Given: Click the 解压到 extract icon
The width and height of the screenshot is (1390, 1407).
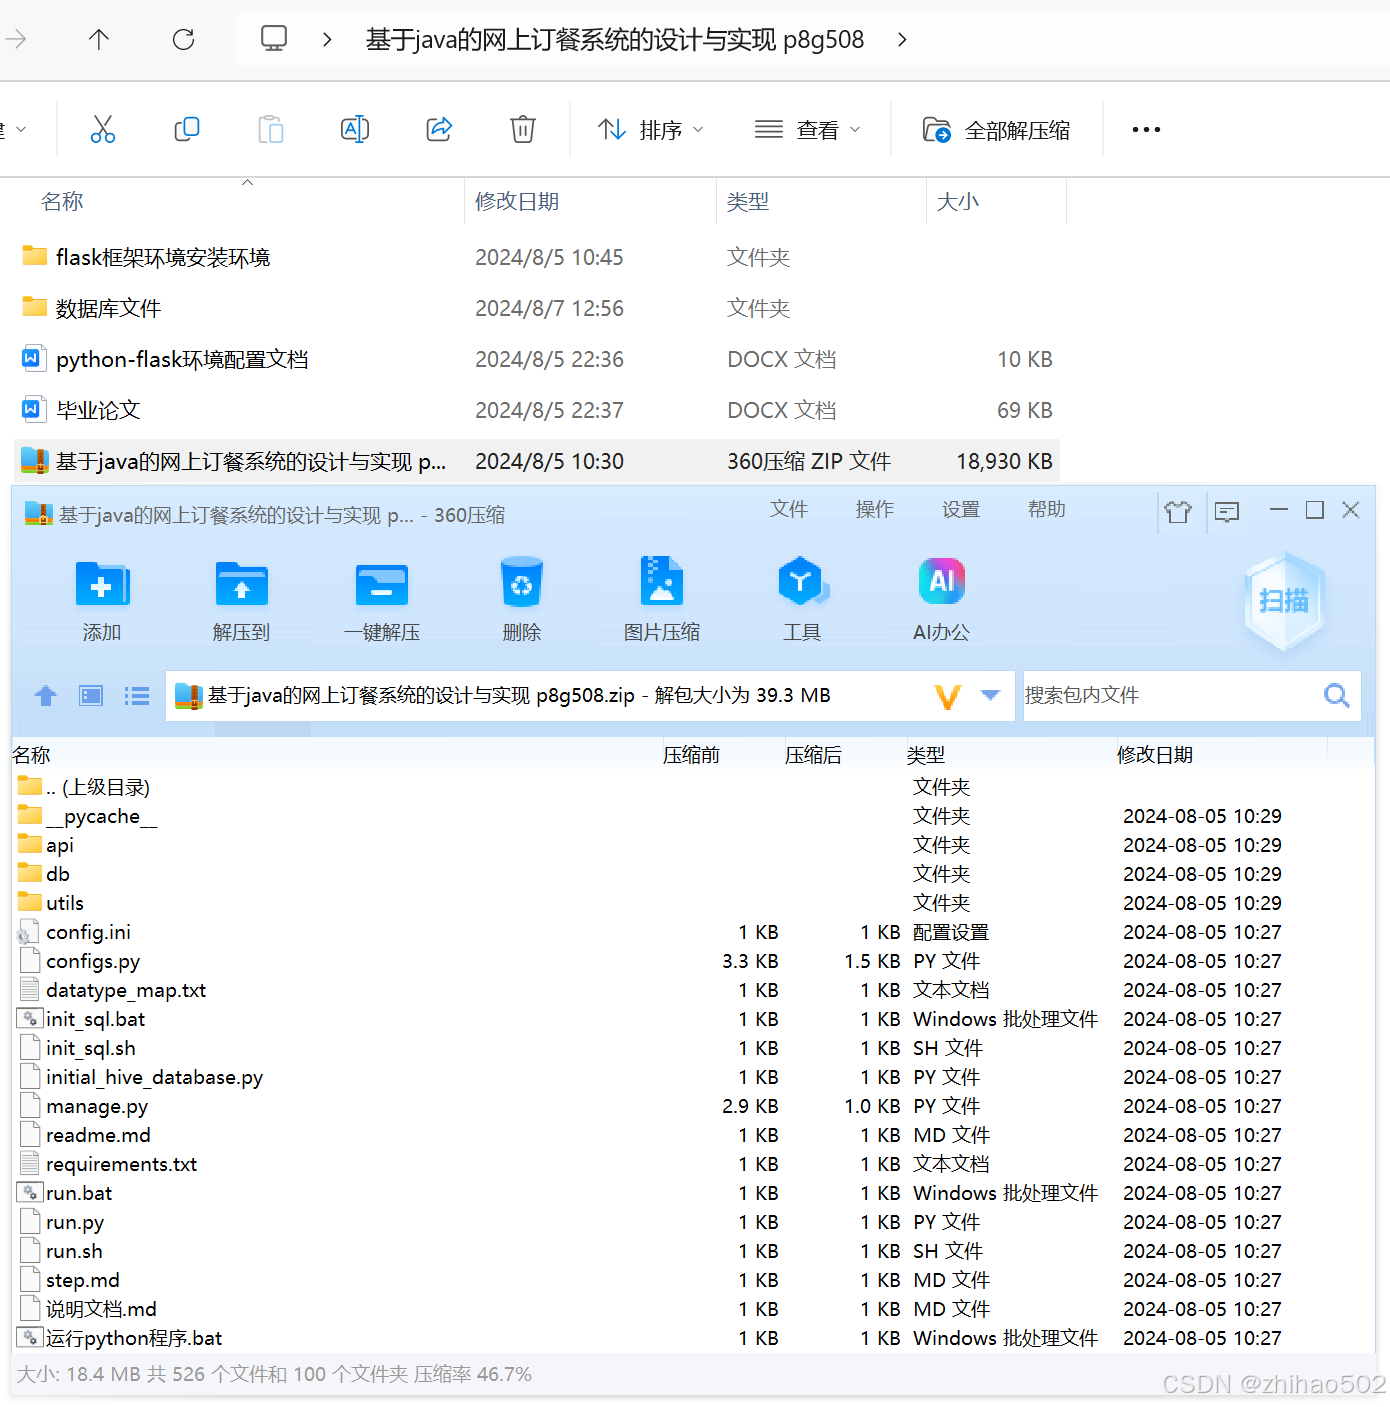Looking at the screenshot, I should click(x=241, y=597).
